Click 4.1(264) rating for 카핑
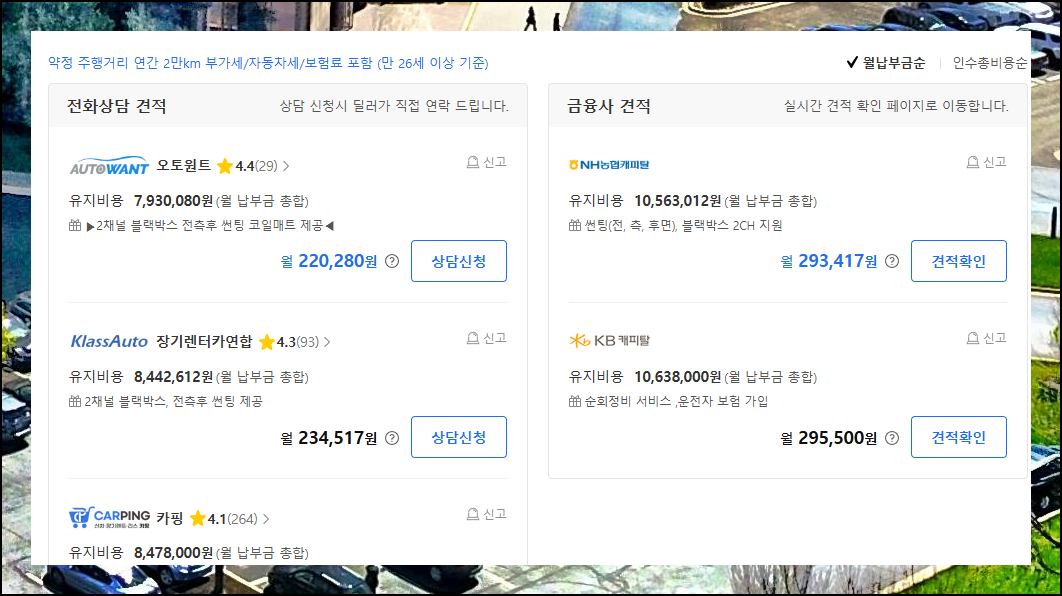 click(x=232, y=519)
